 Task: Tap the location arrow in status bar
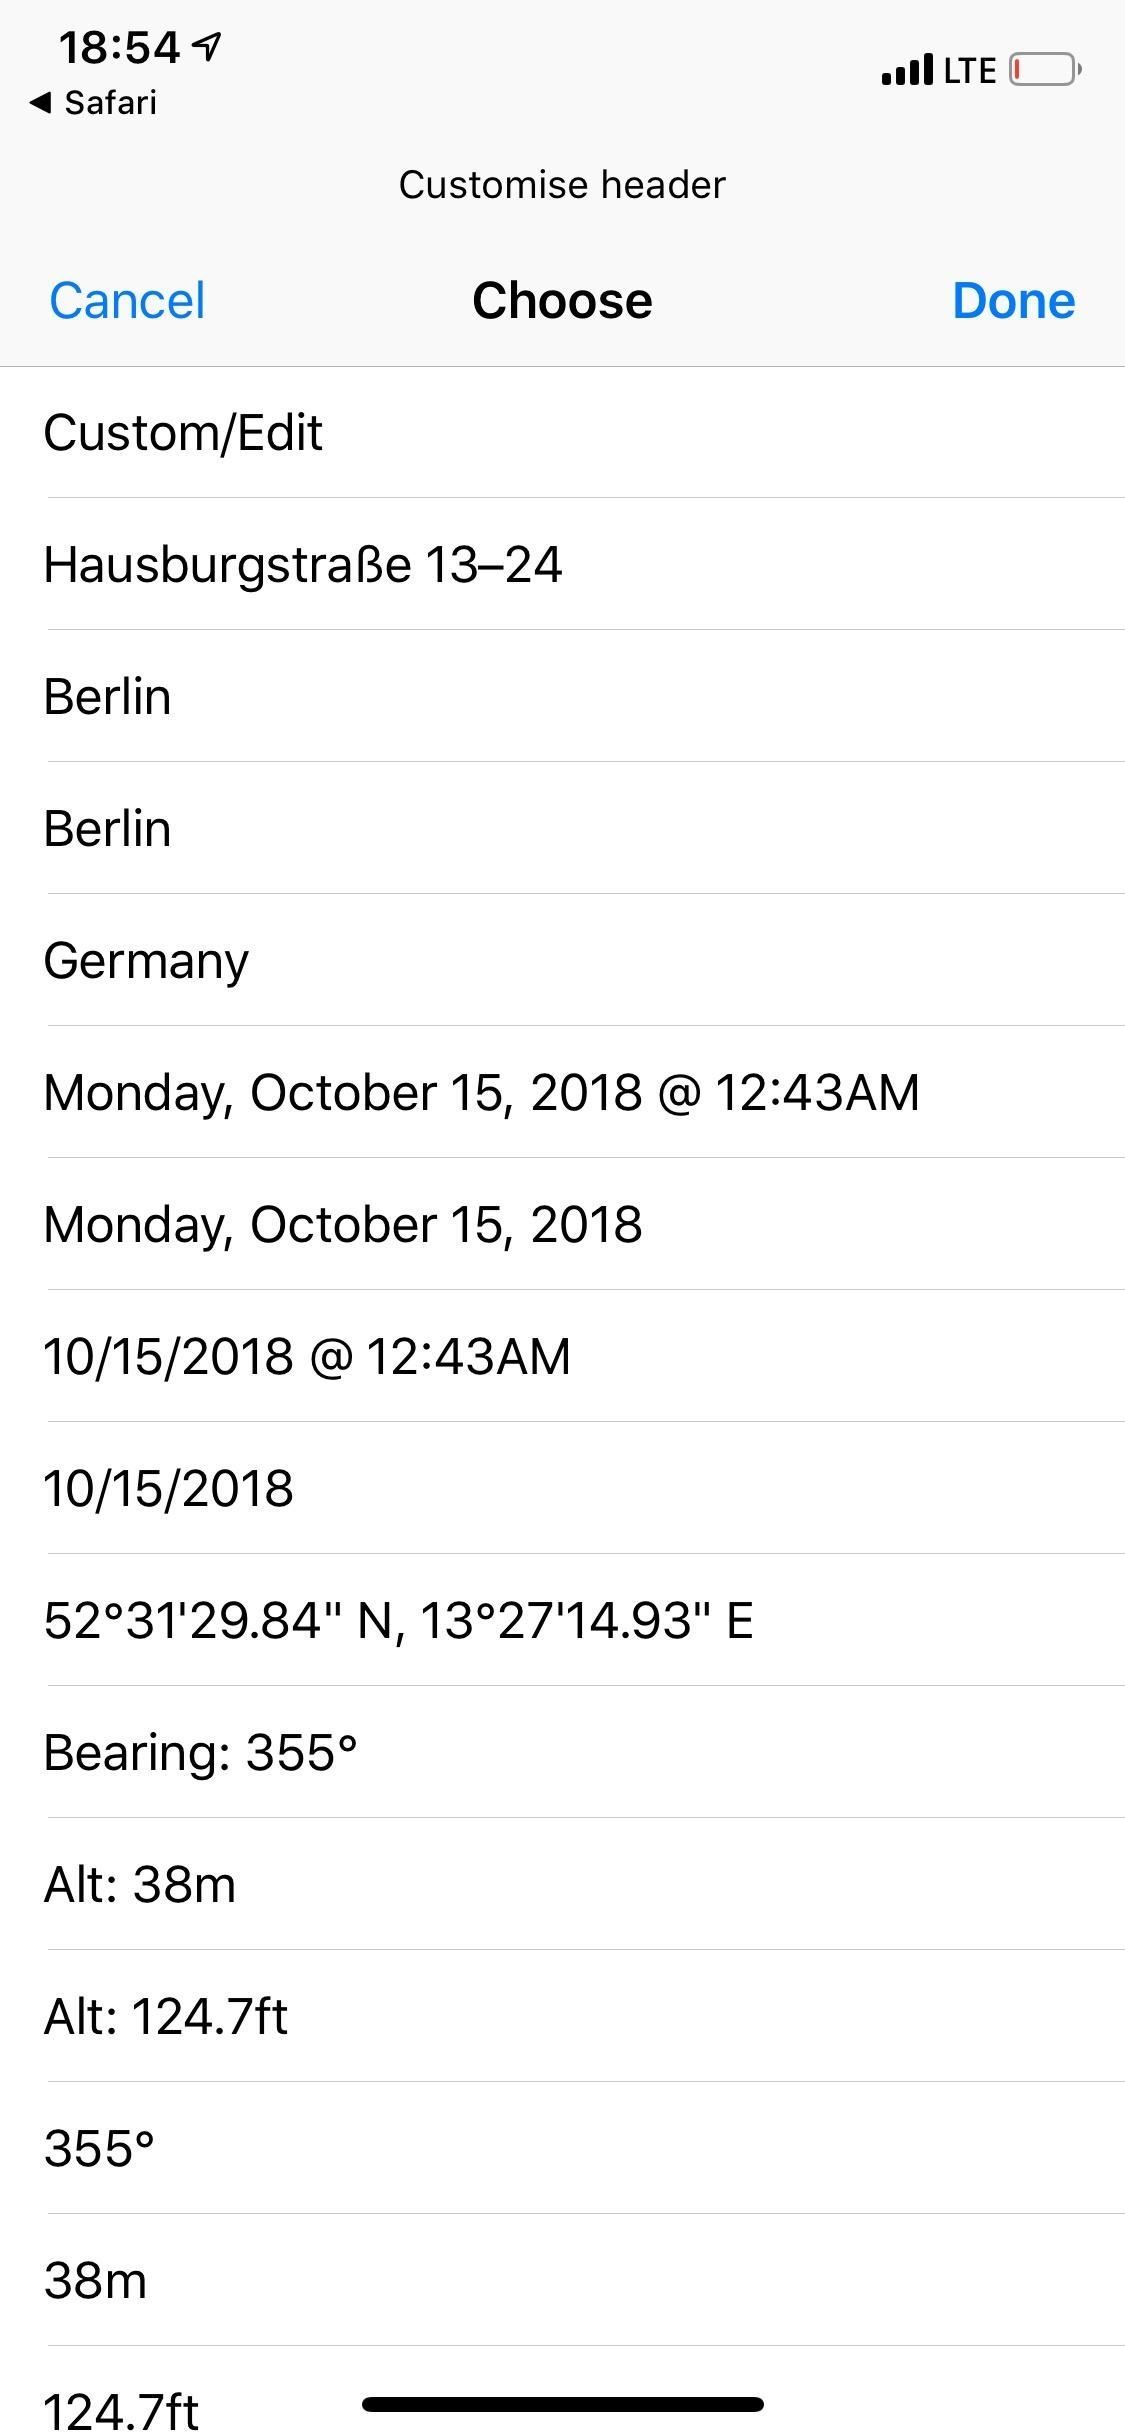[x=207, y=46]
